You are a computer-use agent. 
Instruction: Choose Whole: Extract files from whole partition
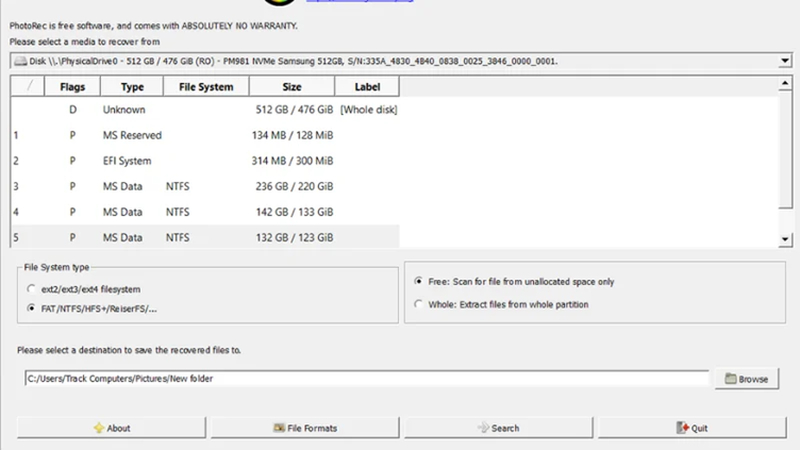[x=418, y=304]
